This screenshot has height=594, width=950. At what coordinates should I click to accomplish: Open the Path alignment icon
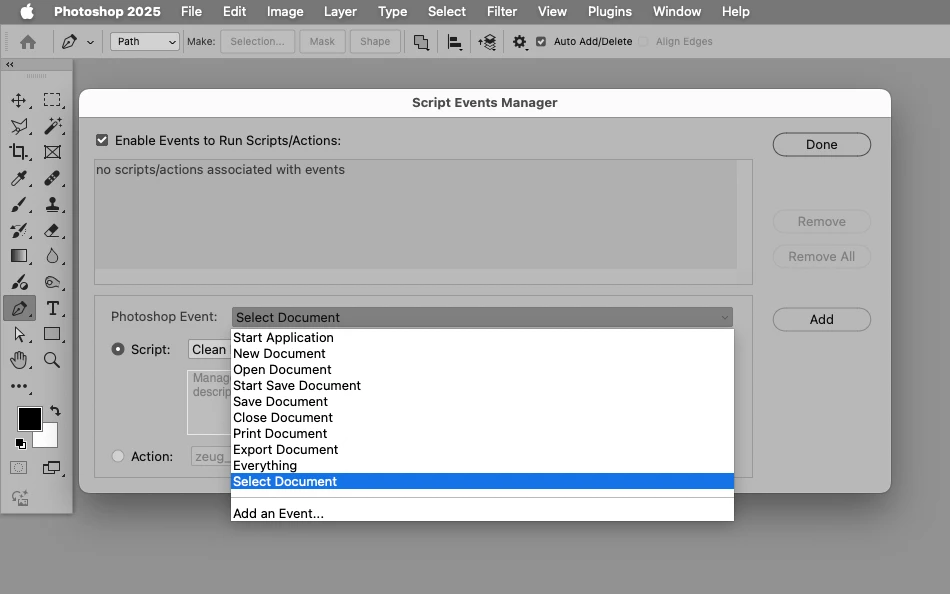[x=454, y=42]
